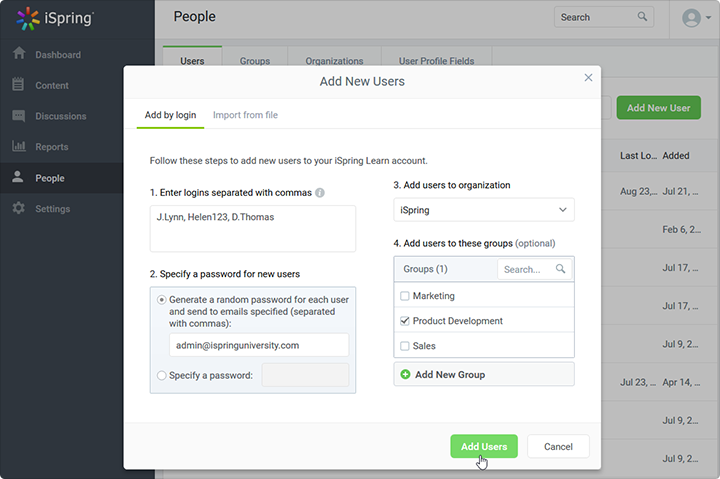Click the Apr 14 date cell

(681, 382)
